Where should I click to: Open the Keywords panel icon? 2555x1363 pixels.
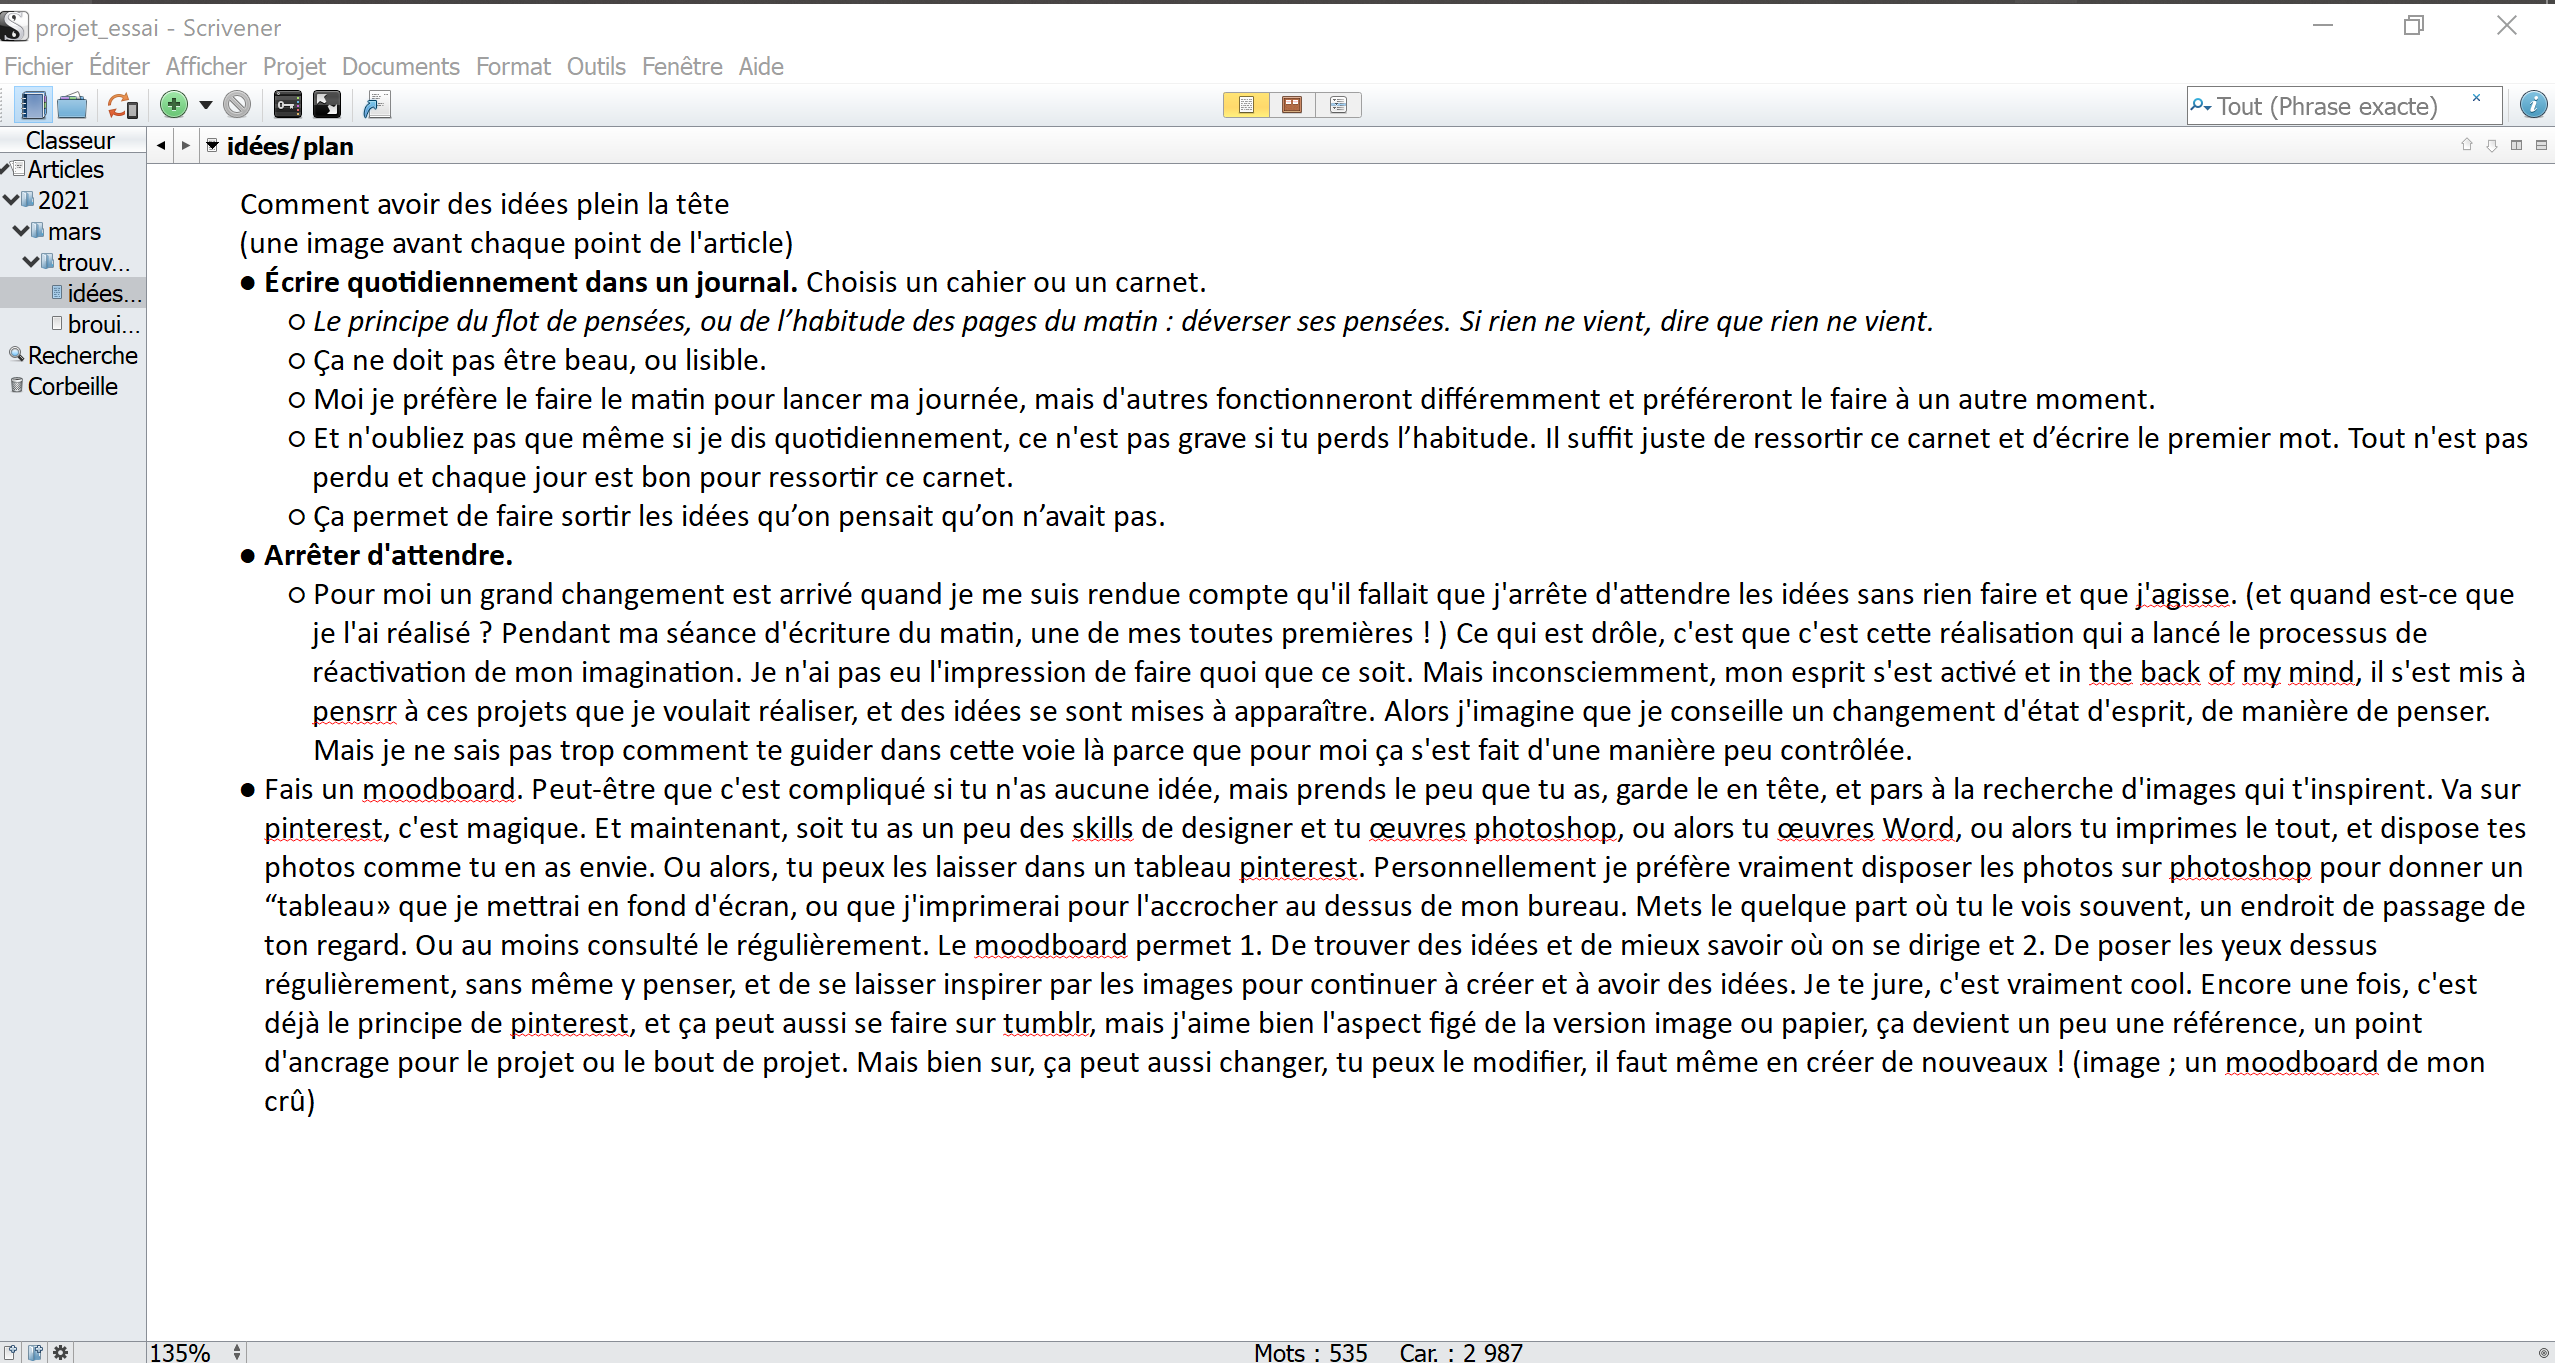pyautogui.click(x=288, y=105)
